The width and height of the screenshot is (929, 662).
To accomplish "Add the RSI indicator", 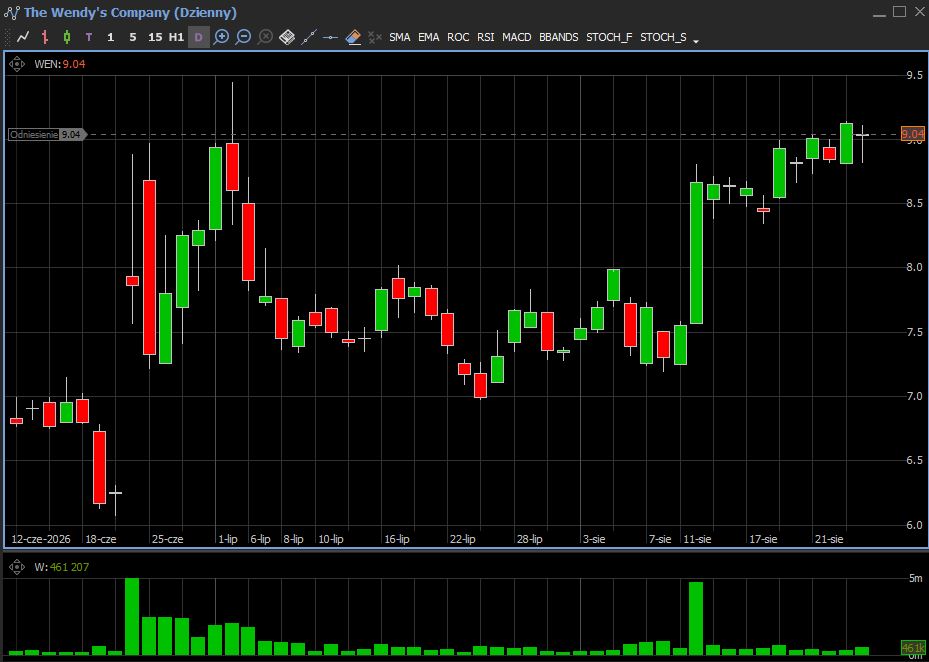I will point(486,37).
